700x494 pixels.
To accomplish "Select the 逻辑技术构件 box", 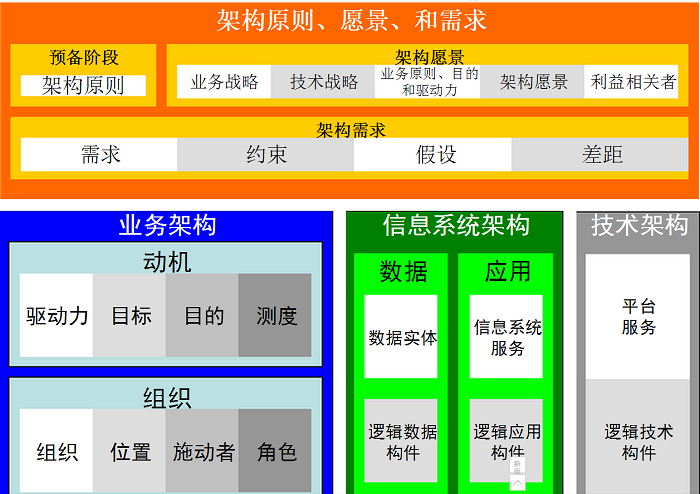I will coord(638,436).
